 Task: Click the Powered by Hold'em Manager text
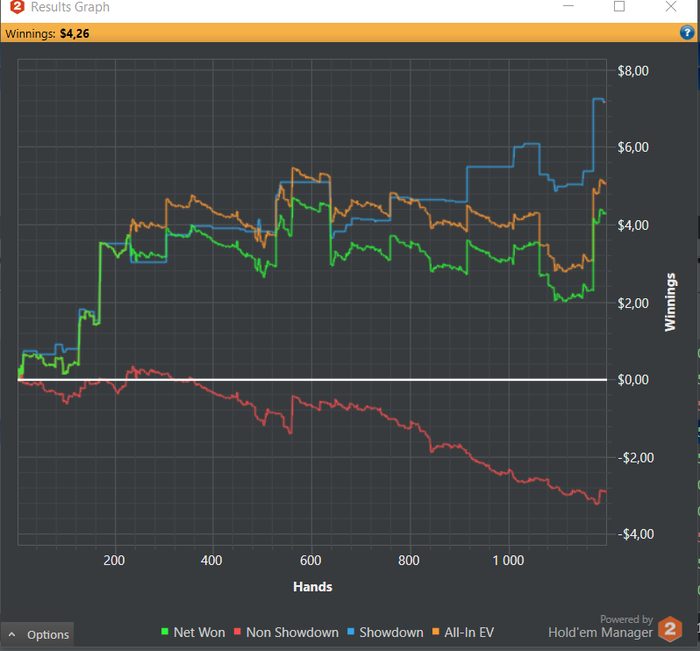pyautogui.click(x=600, y=626)
